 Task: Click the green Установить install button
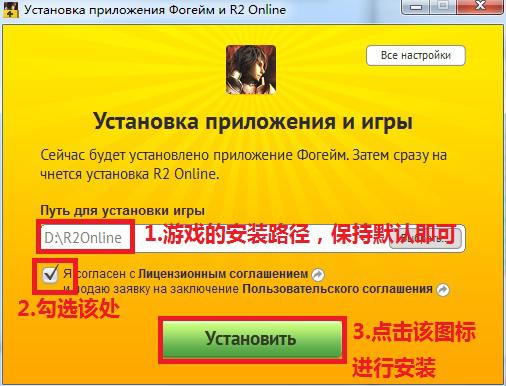(x=252, y=339)
